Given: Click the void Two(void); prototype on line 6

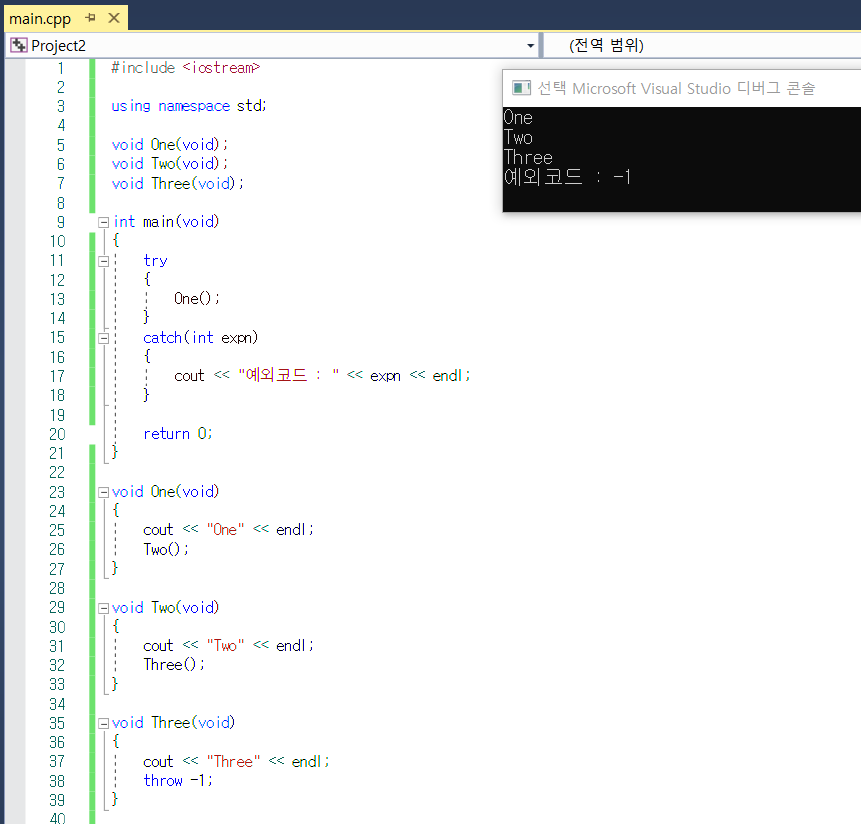Looking at the screenshot, I should 170,164.
